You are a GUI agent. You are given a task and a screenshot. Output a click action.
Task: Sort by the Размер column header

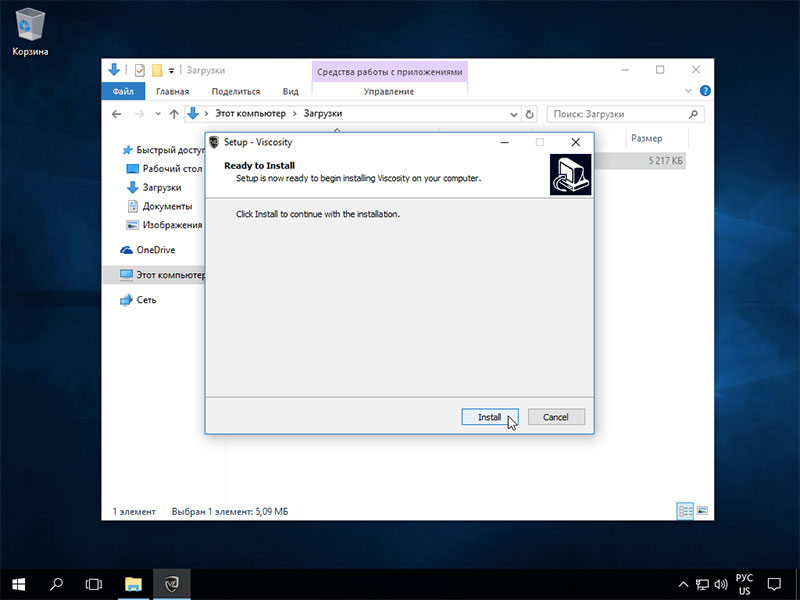646,138
